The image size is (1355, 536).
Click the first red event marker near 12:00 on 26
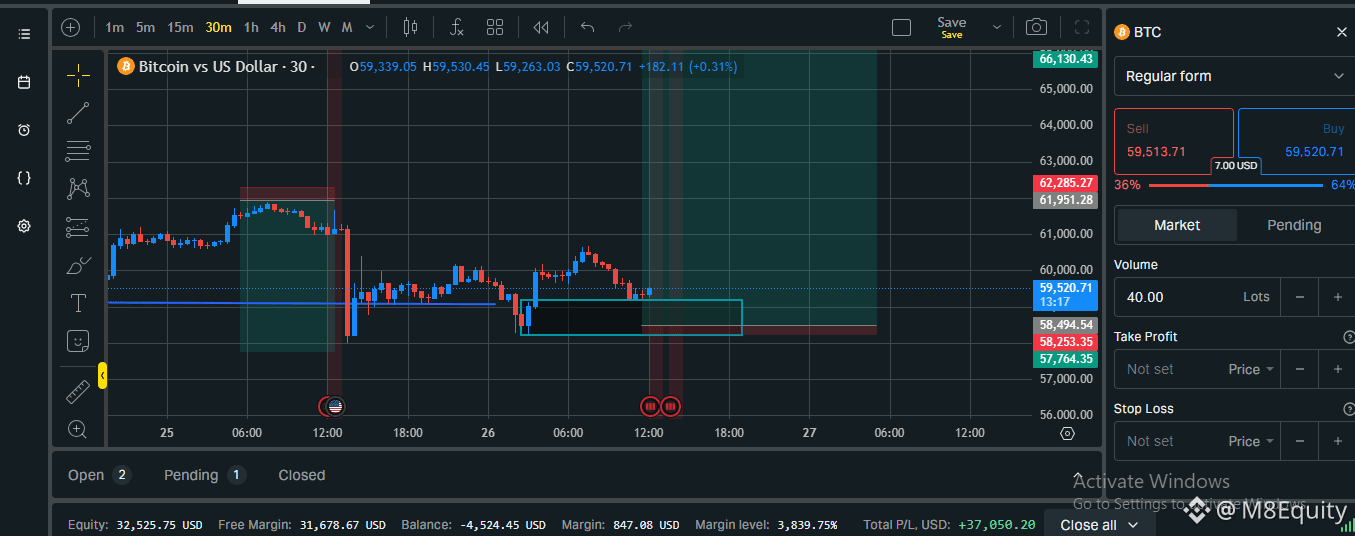point(650,406)
